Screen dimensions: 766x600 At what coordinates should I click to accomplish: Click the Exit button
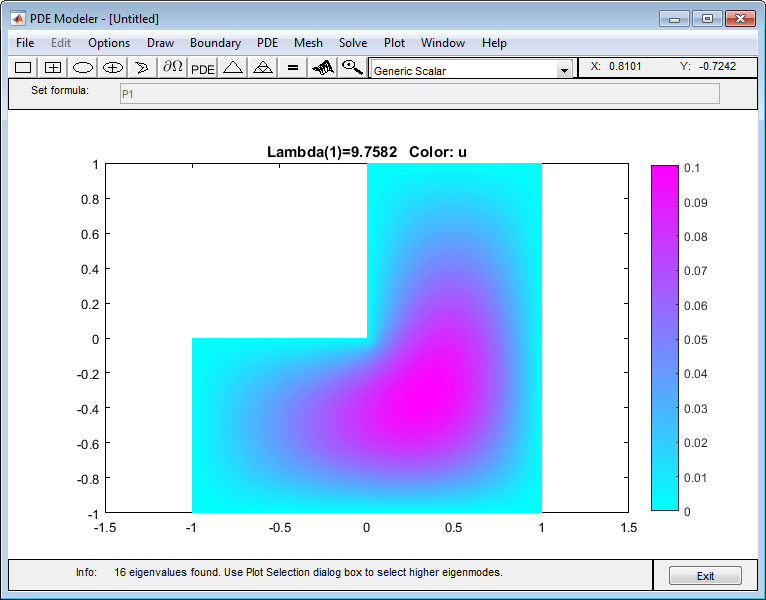[x=705, y=576]
